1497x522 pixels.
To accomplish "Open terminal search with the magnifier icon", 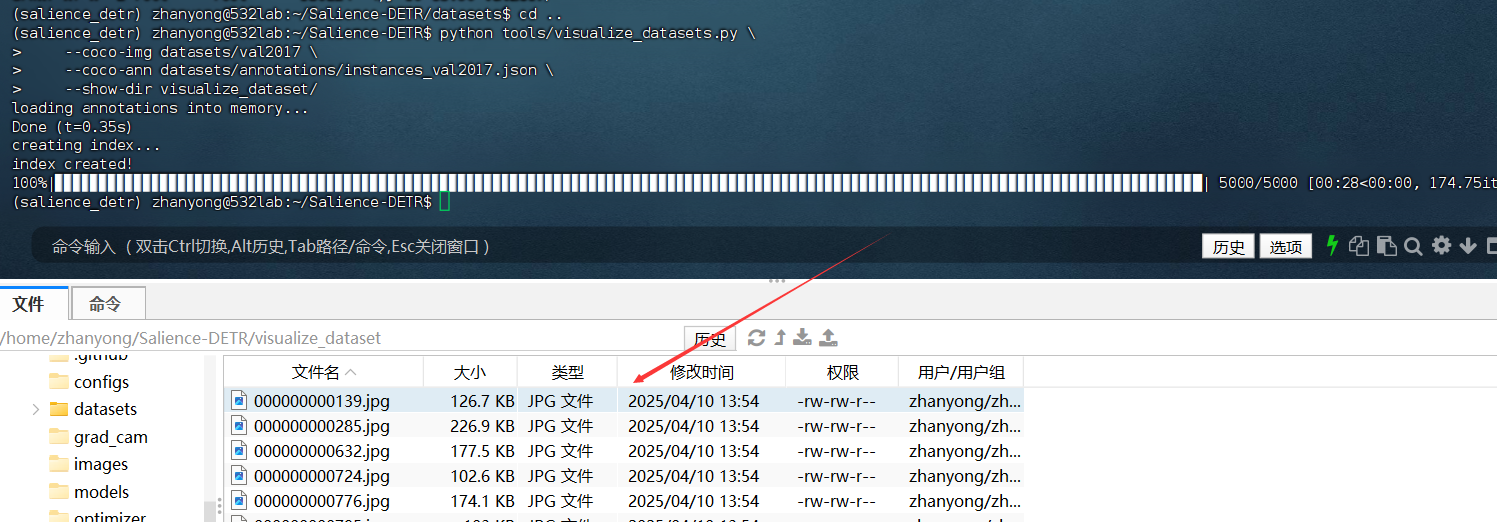I will (1413, 246).
